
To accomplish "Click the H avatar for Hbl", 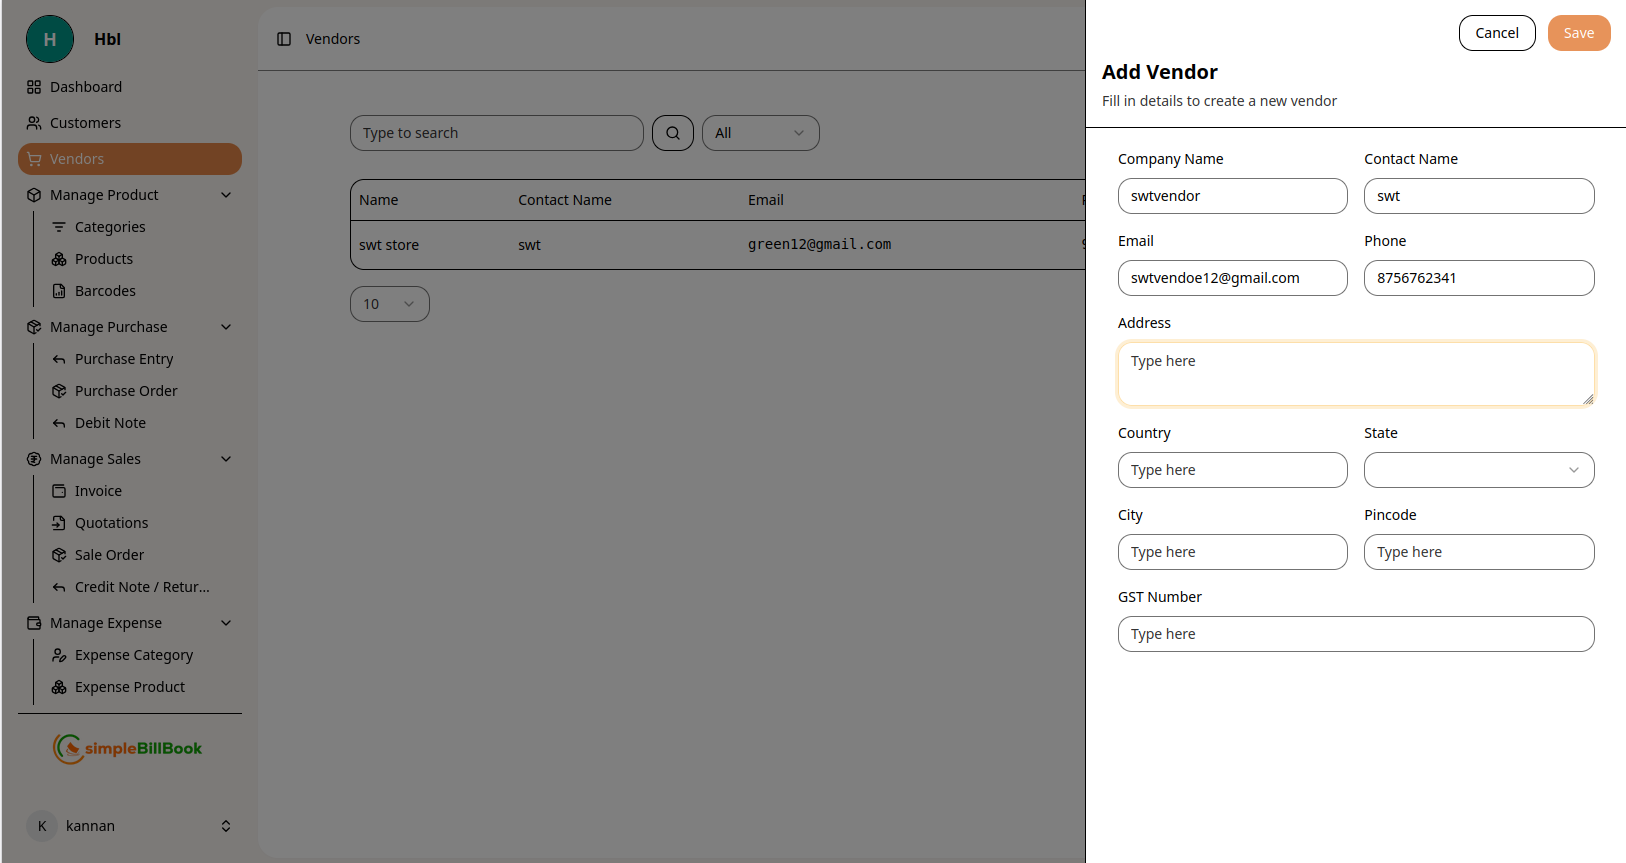I will (x=50, y=39).
